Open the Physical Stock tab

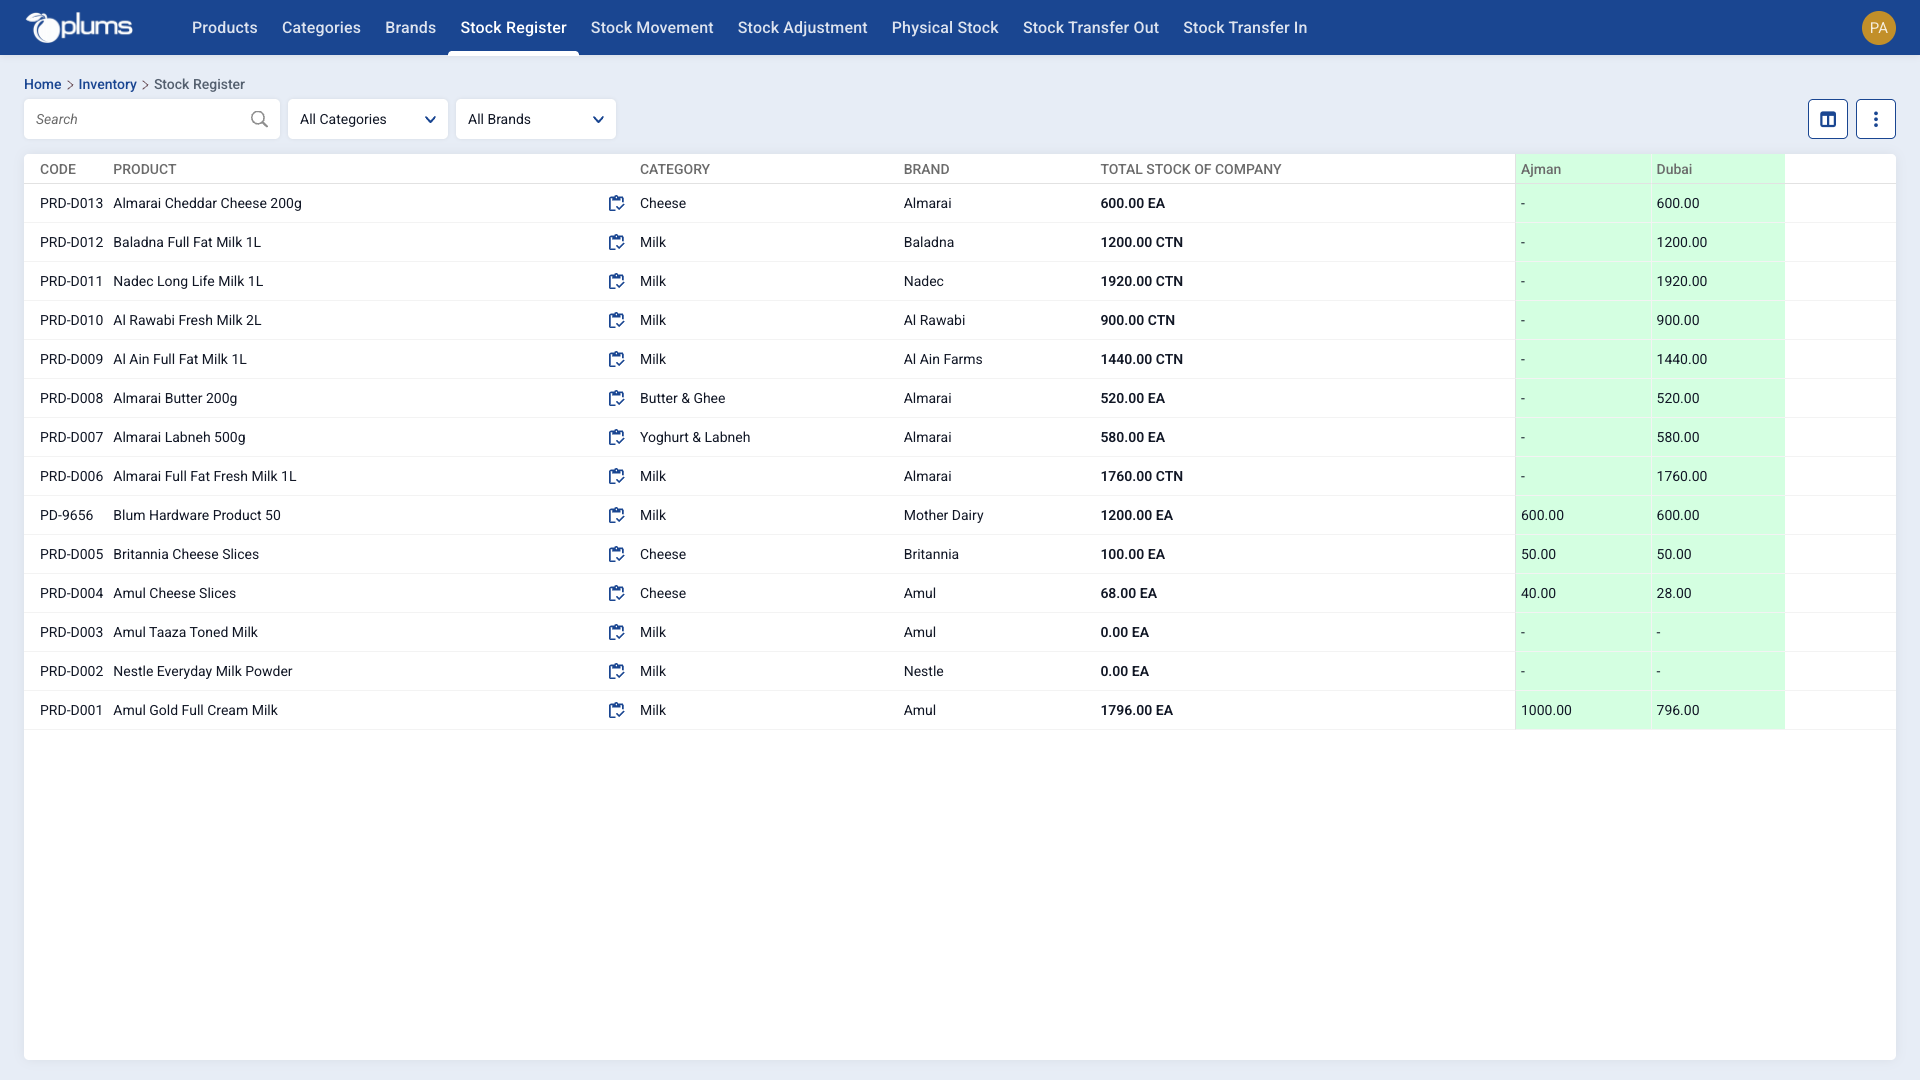click(x=945, y=28)
